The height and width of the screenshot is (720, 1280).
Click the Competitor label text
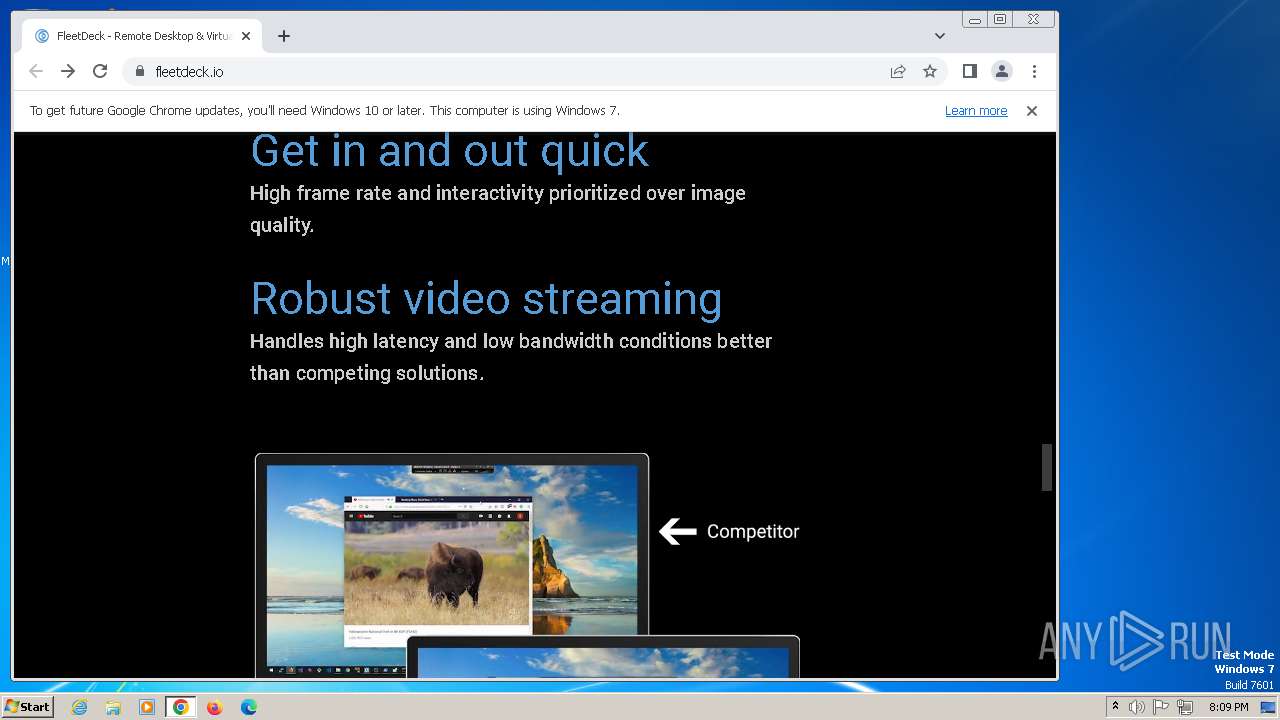tap(753, 532)
